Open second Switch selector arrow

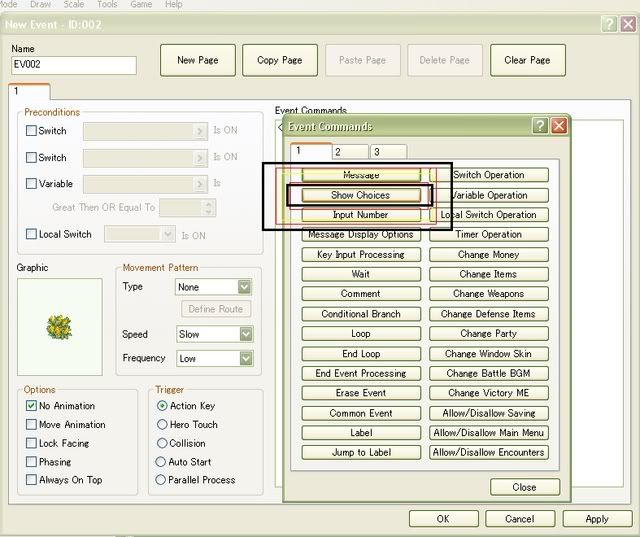tap(200, 158)
